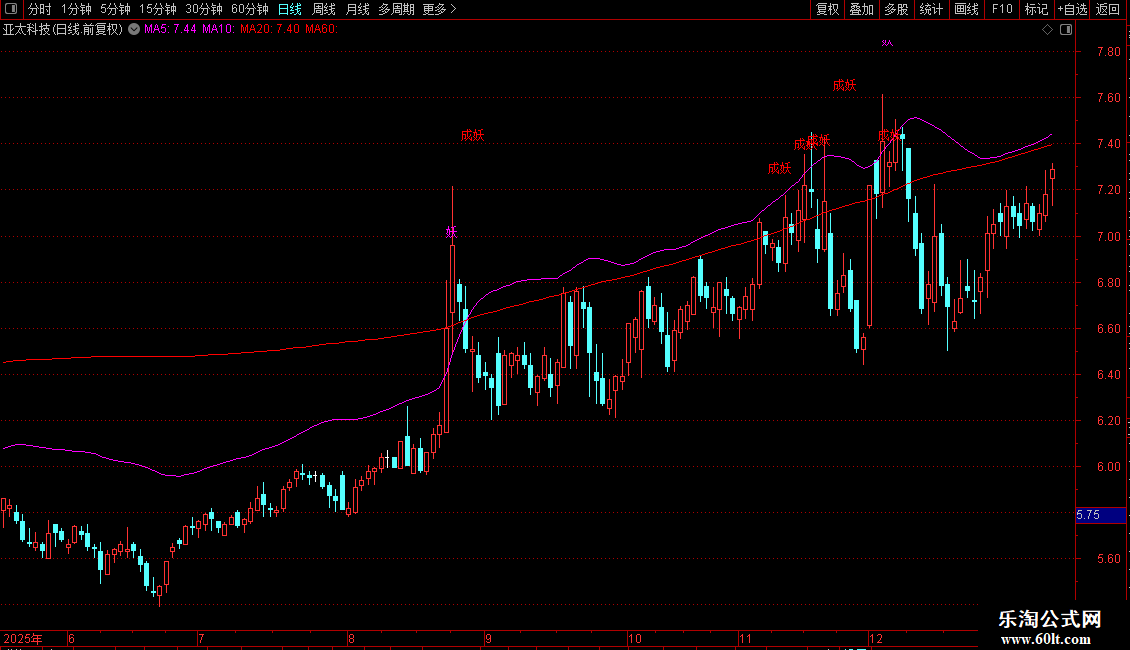The image size is (1130, 650).
Task: Click the 亚太科技(日线.前复权) chart title
Action: [63, 30]
